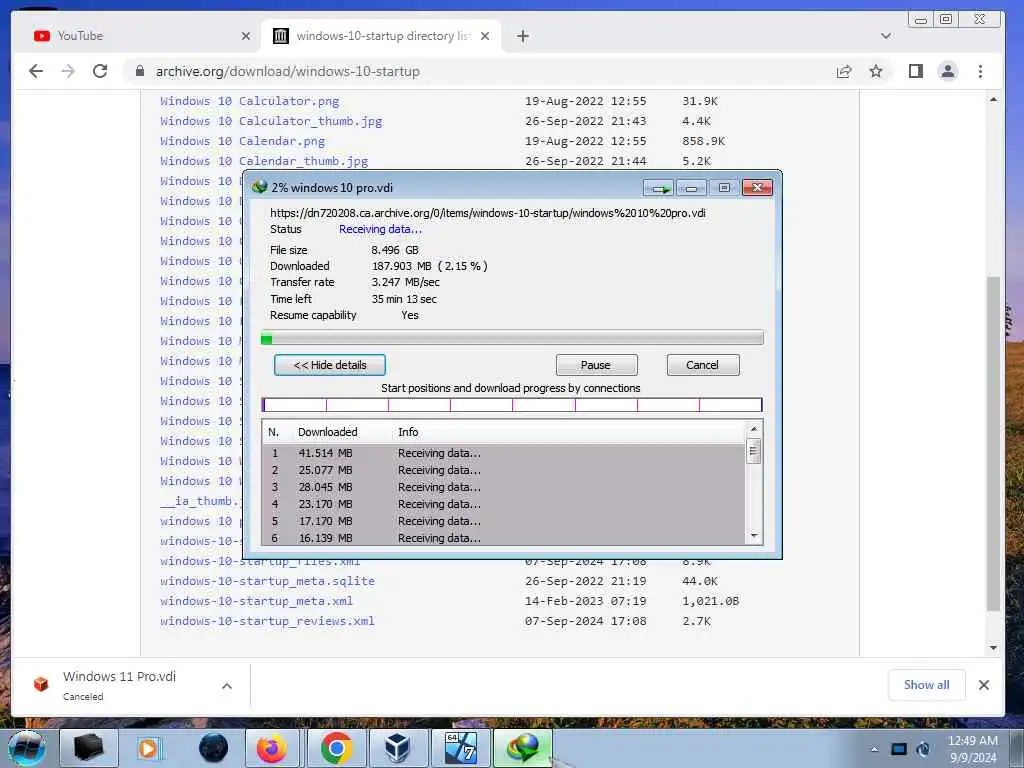Open Windows 10 Calculator_thumb.jpg link
The height and width of the screenshot is (768, 1024).
[x=271, y=121]
